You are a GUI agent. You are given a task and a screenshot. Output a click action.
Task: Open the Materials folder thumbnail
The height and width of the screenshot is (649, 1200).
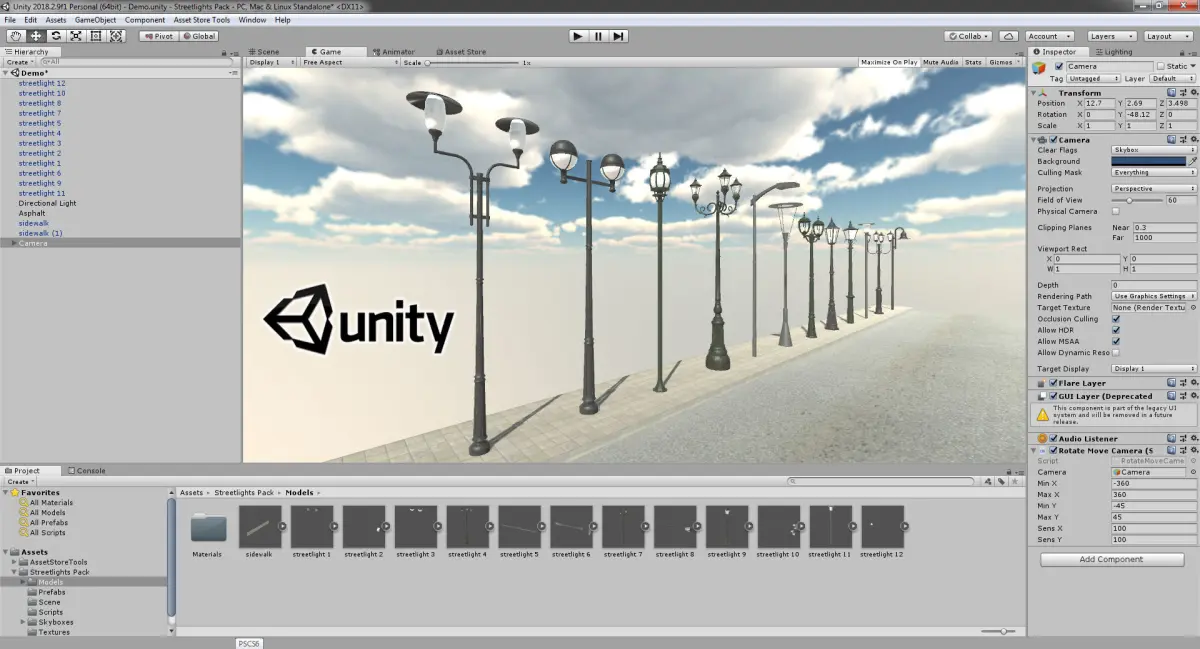[x=208, y=527]
